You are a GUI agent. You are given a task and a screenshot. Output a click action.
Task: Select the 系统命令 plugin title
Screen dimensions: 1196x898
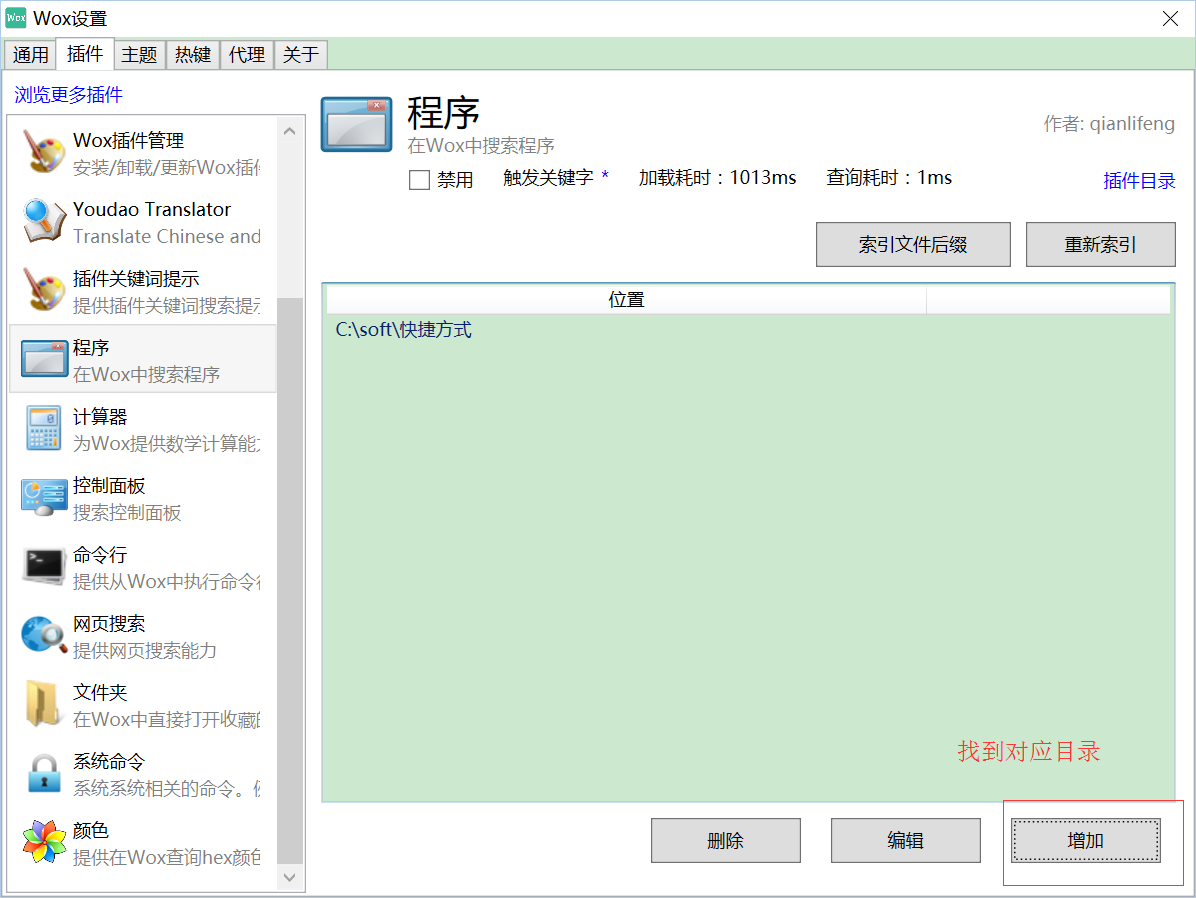point(109,762)
